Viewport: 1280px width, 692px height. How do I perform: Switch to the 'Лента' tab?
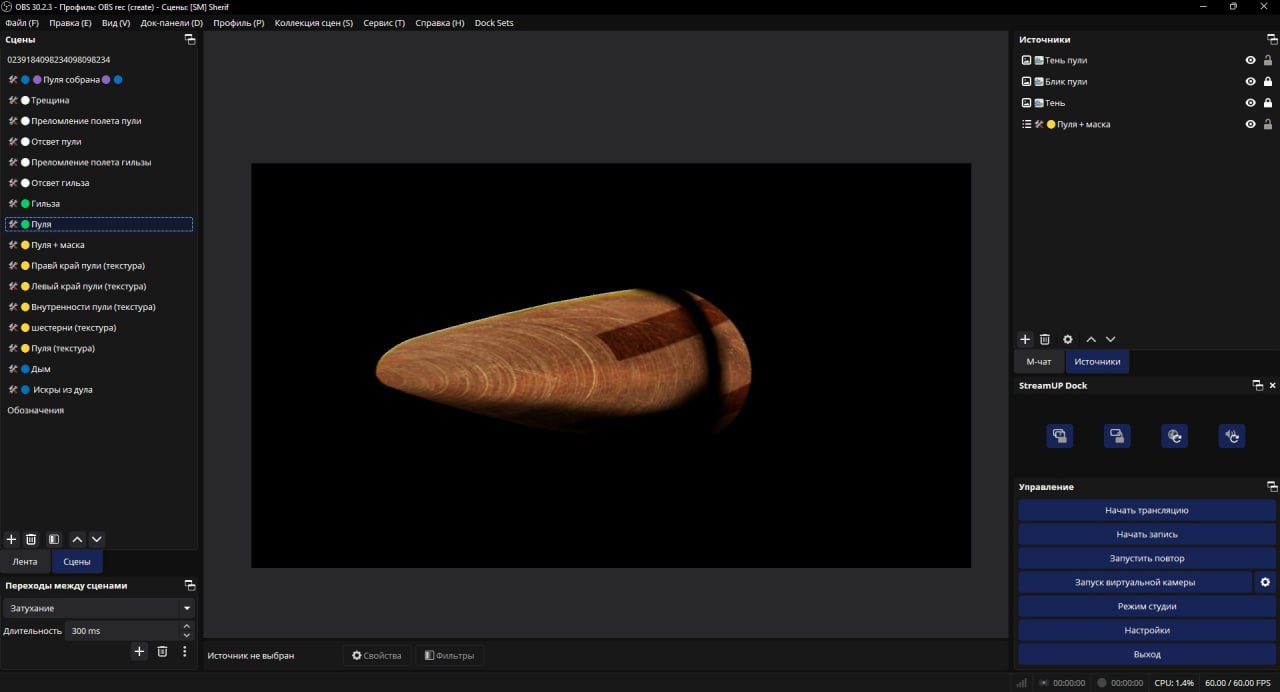[x=25, y=562]
